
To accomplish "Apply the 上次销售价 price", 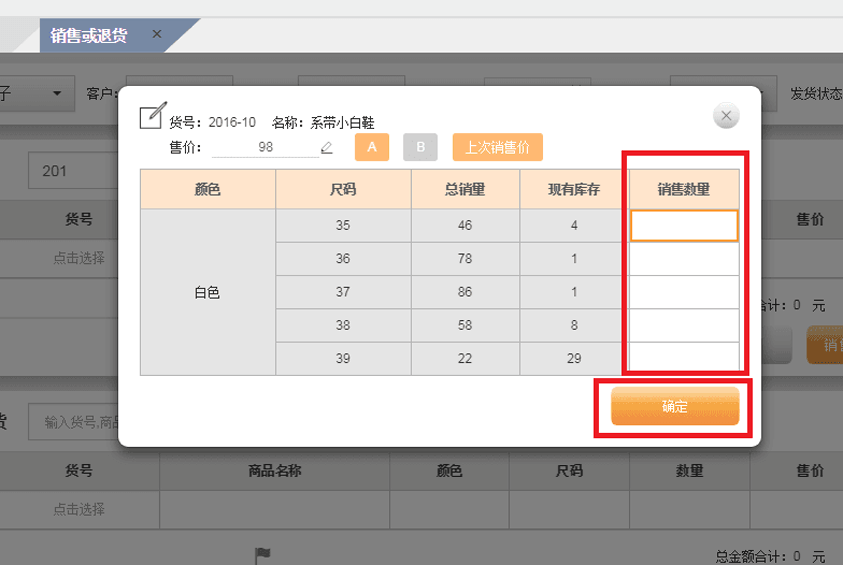I will pos(497,148).
